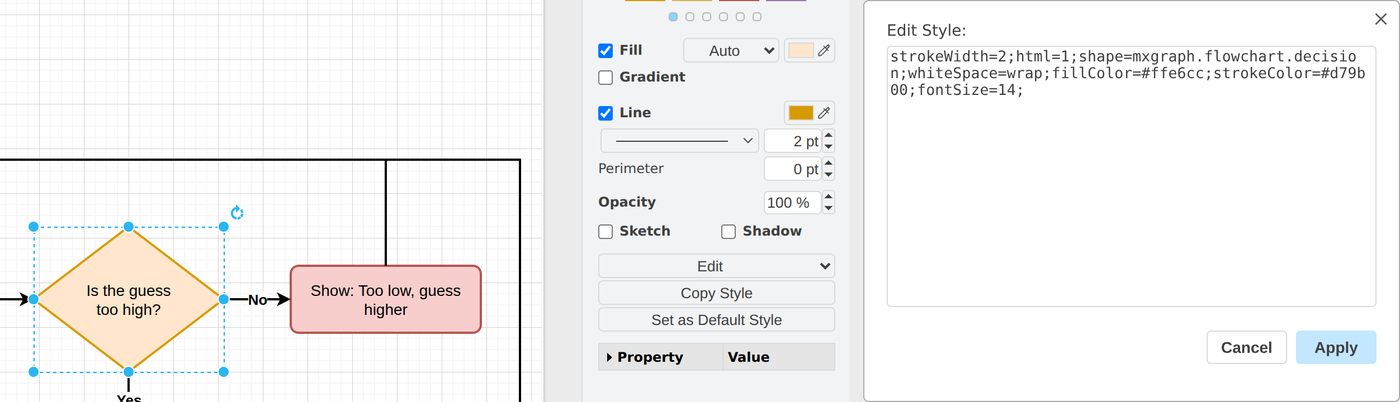Viewport: 1400px width, 402px height.
Task: Click inside the Edit Style text area
Action: [x=1129, y=175]
